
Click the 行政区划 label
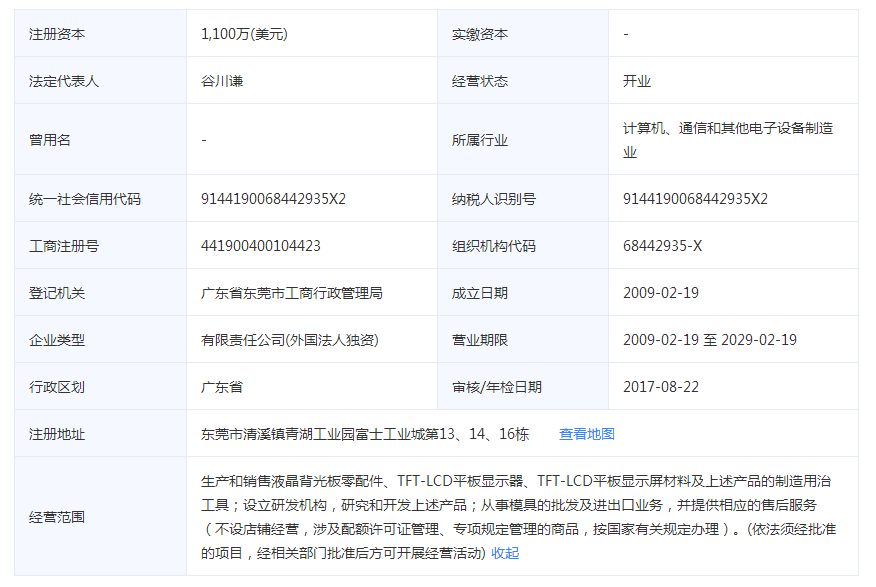click(56, 386)
